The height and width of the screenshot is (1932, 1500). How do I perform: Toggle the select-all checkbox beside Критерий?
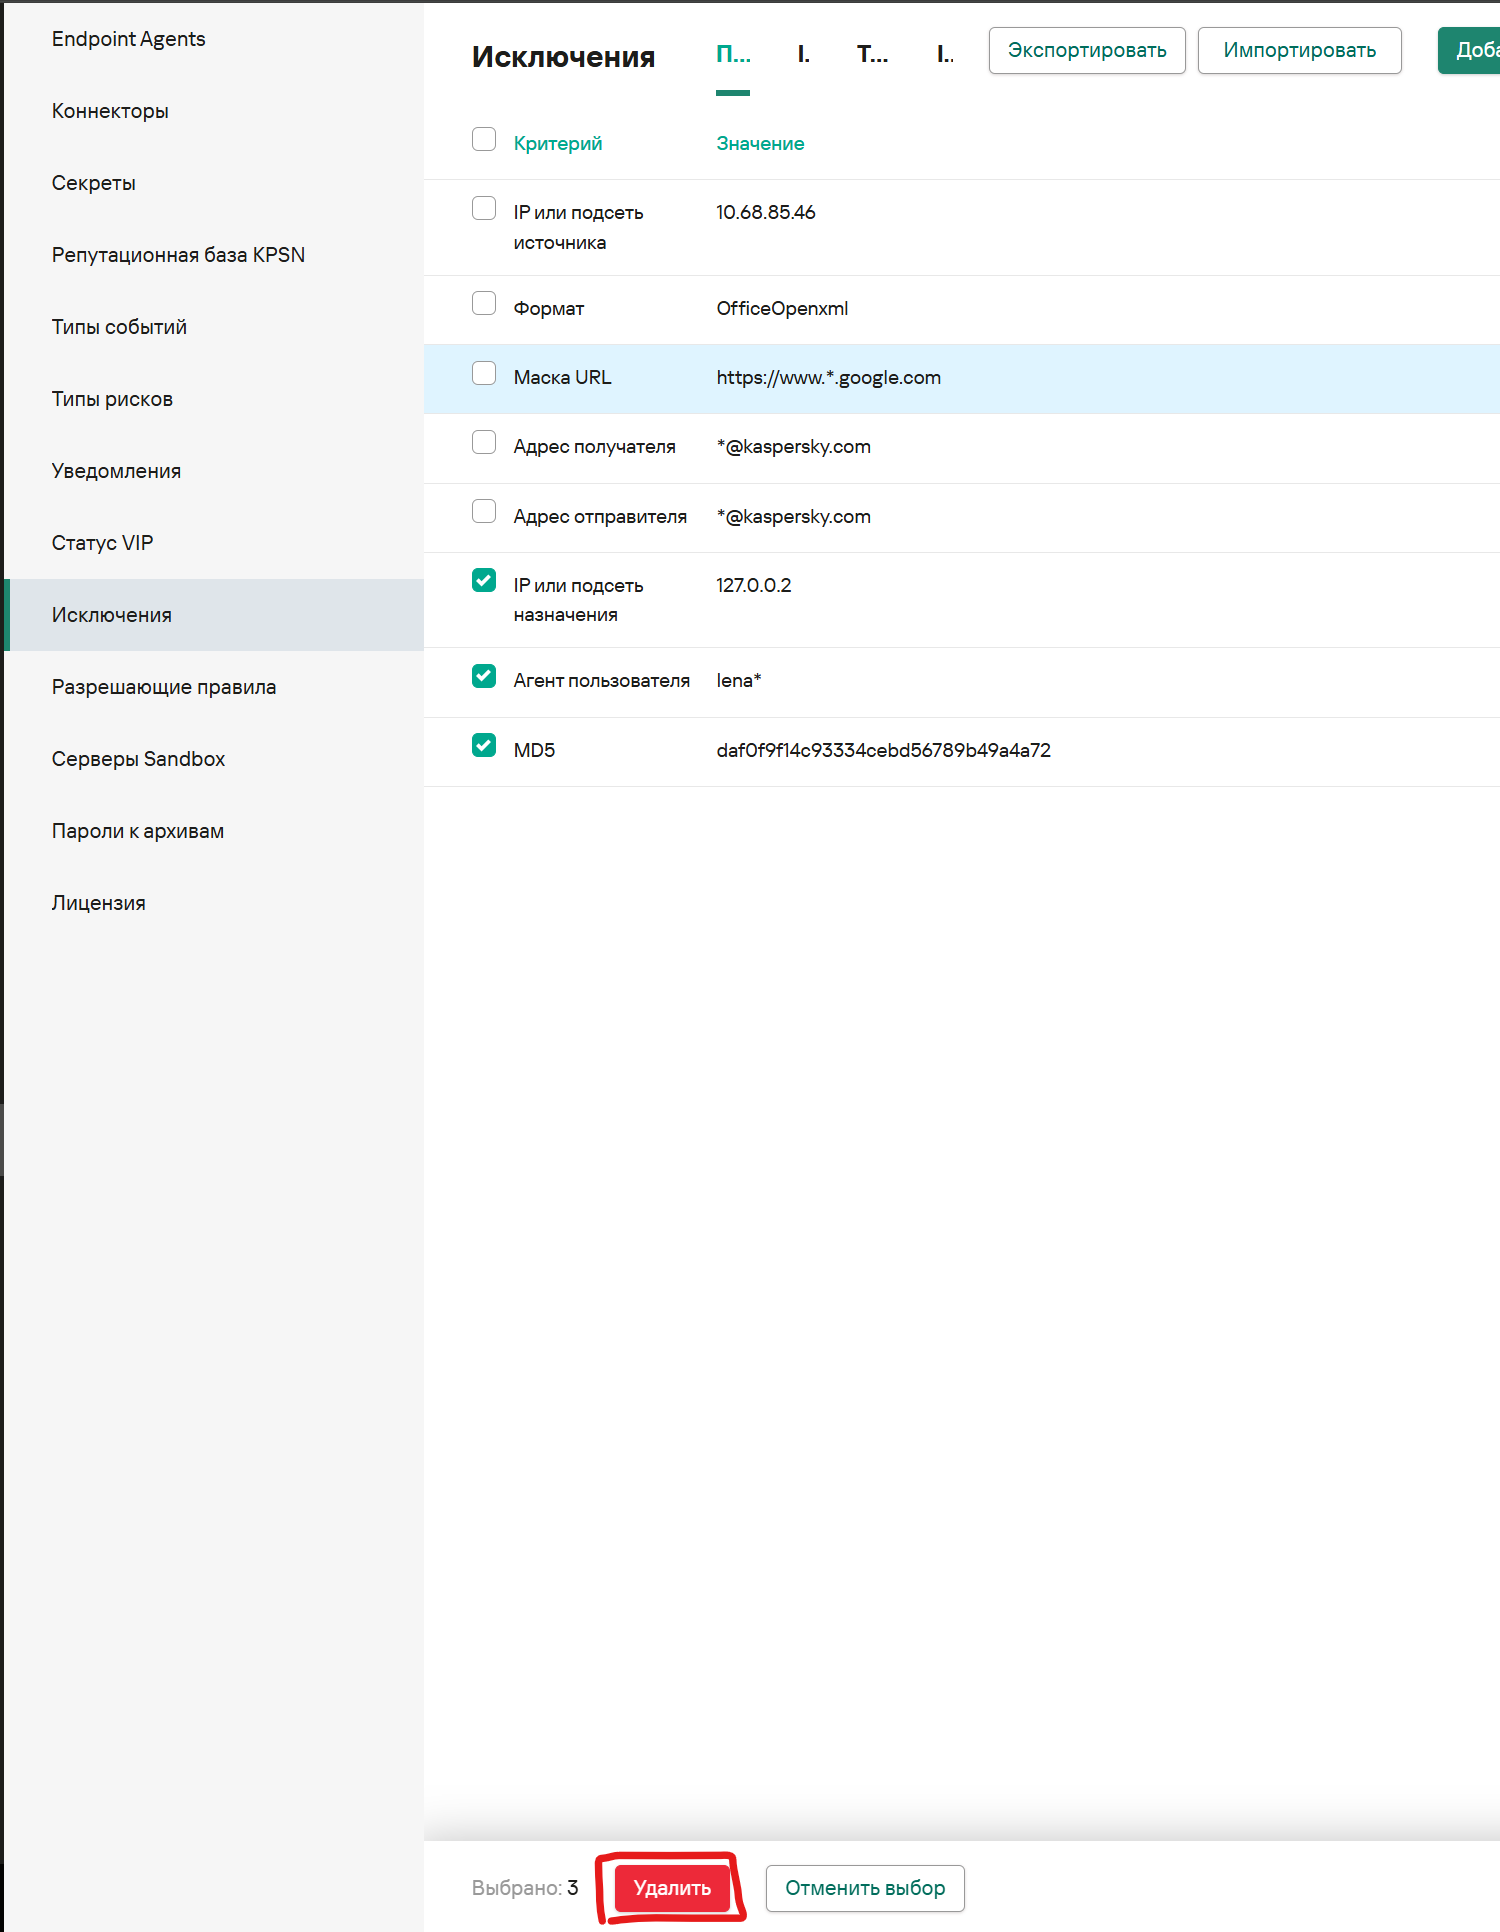[484, 140]
